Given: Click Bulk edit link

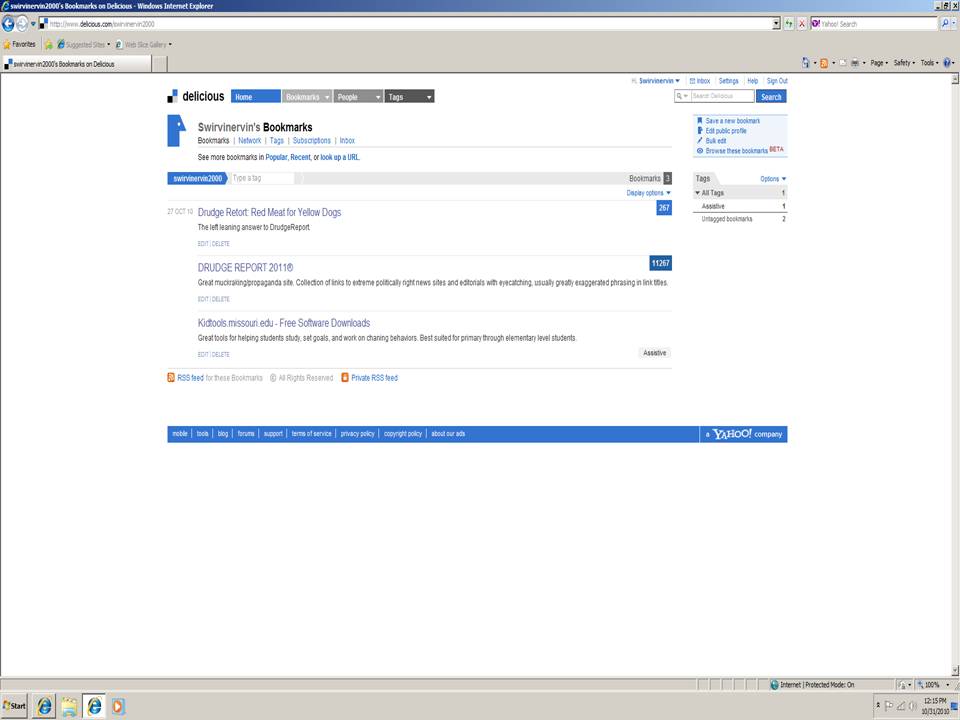Looking at the screenshot, I should pyautogui.click(x=716, y=141).
